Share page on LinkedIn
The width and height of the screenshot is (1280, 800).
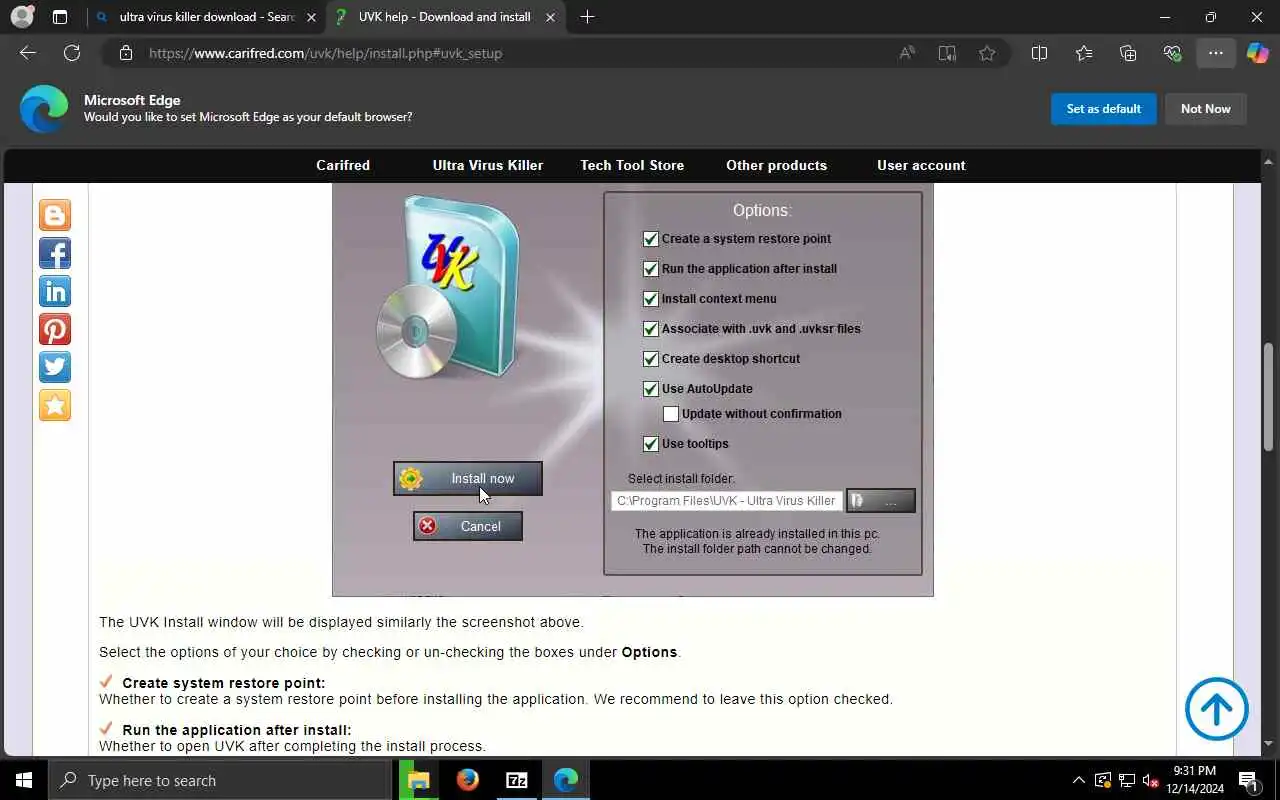pyautogui.click(x=55, y=291)
